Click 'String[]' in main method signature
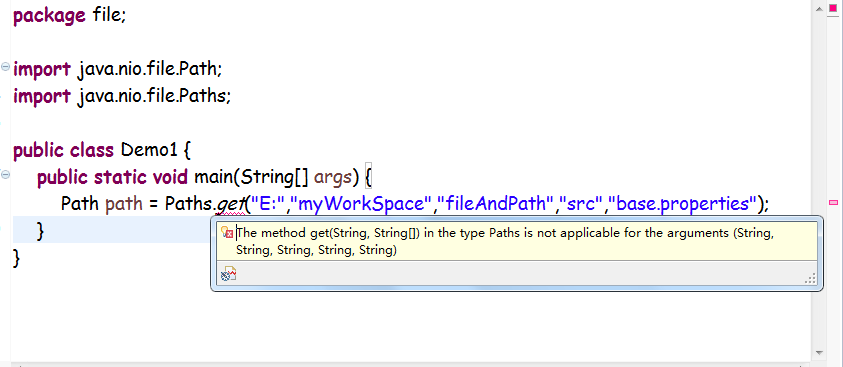This screenshot has height=367, width=843. [274, 177]
